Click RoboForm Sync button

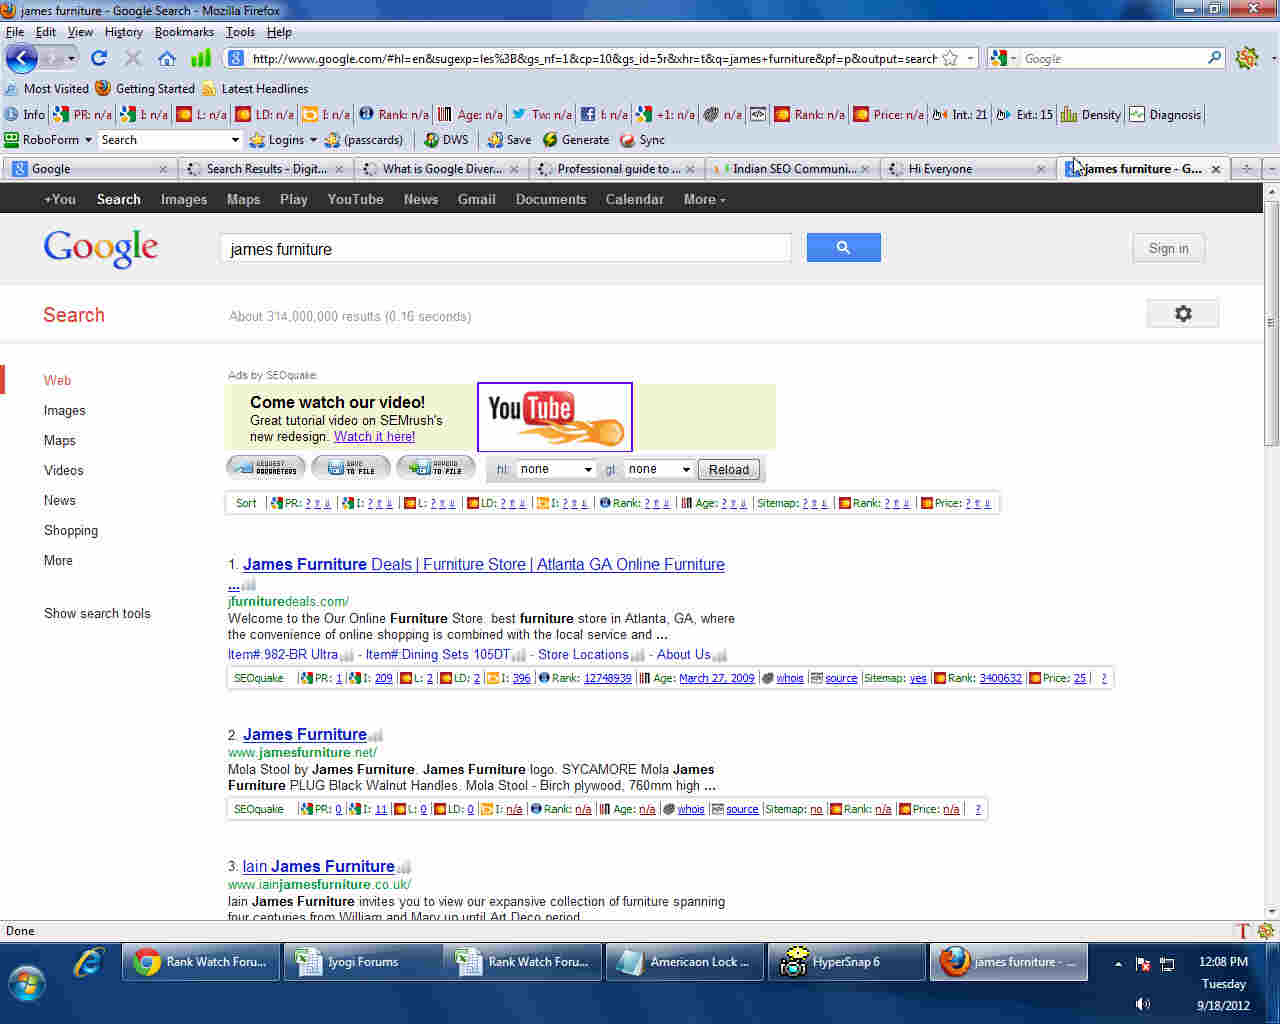pyautogui.click(x=642, y=140)
